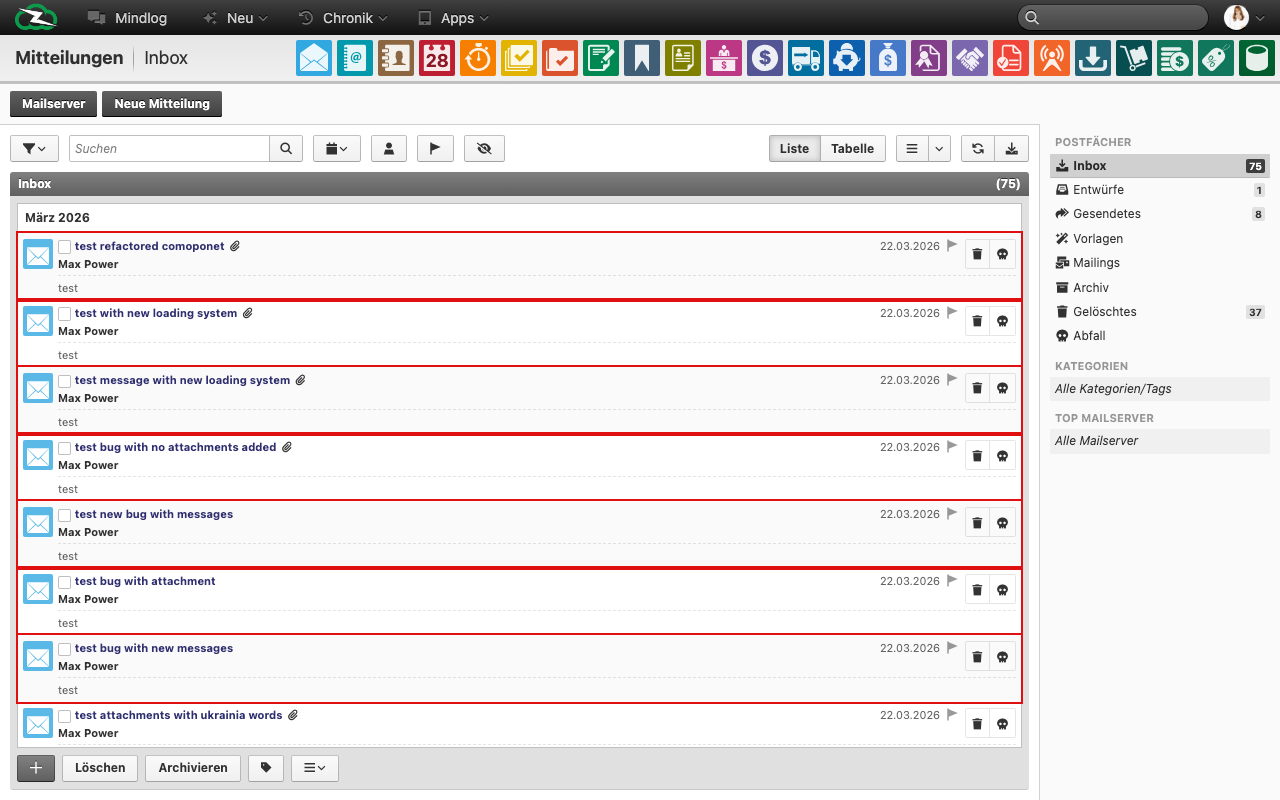1280x800 pixels.
Task: Open the Chronik dropdown menu
Action: point(343,18)
